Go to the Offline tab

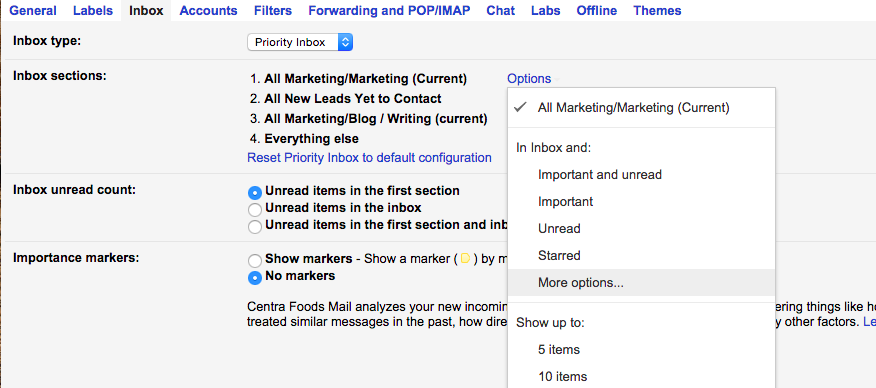tap(597, 11)
